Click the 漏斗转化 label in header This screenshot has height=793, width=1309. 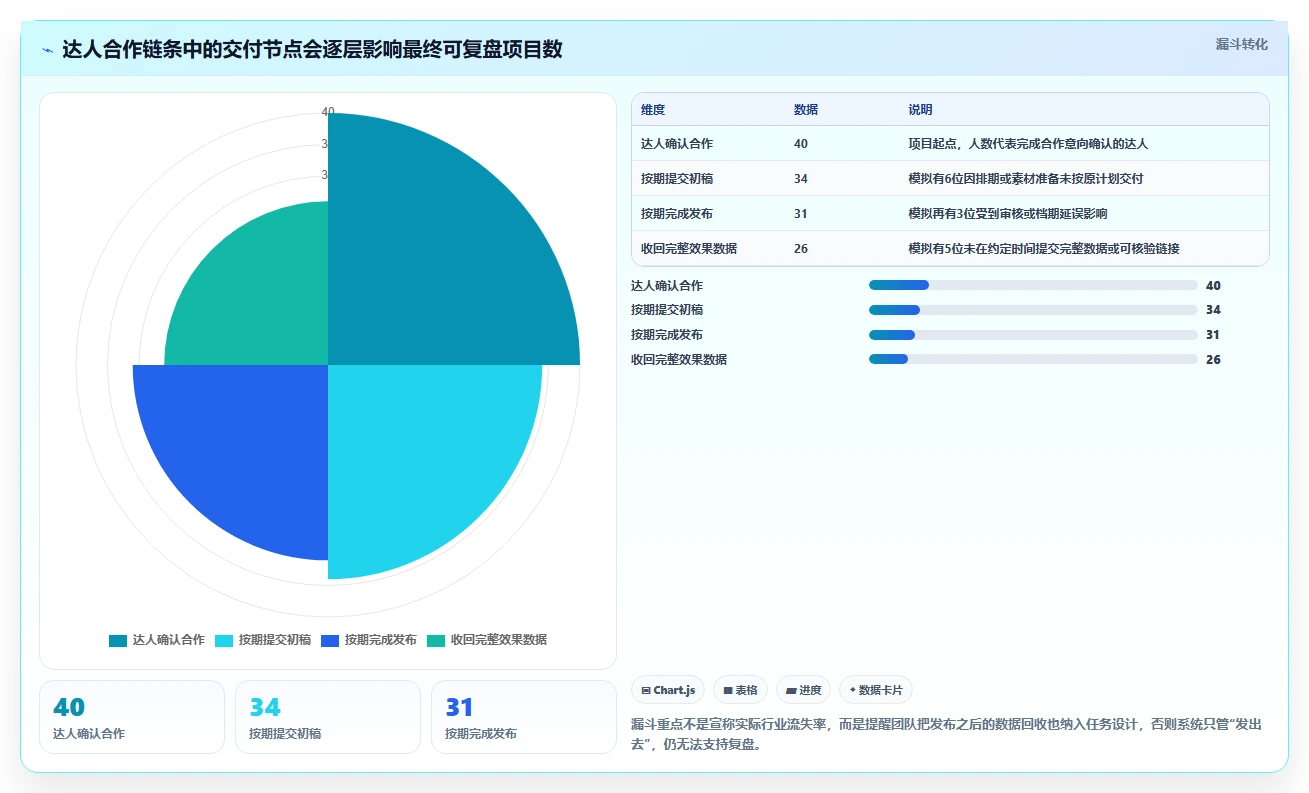[x=1241, y=44]
